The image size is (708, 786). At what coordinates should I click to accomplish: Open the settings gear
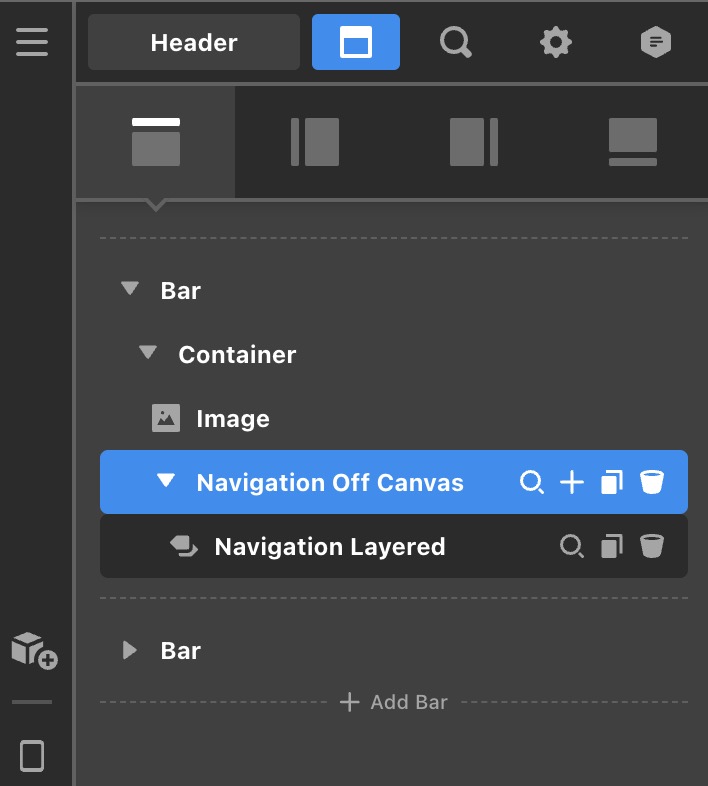click(555, 42)
